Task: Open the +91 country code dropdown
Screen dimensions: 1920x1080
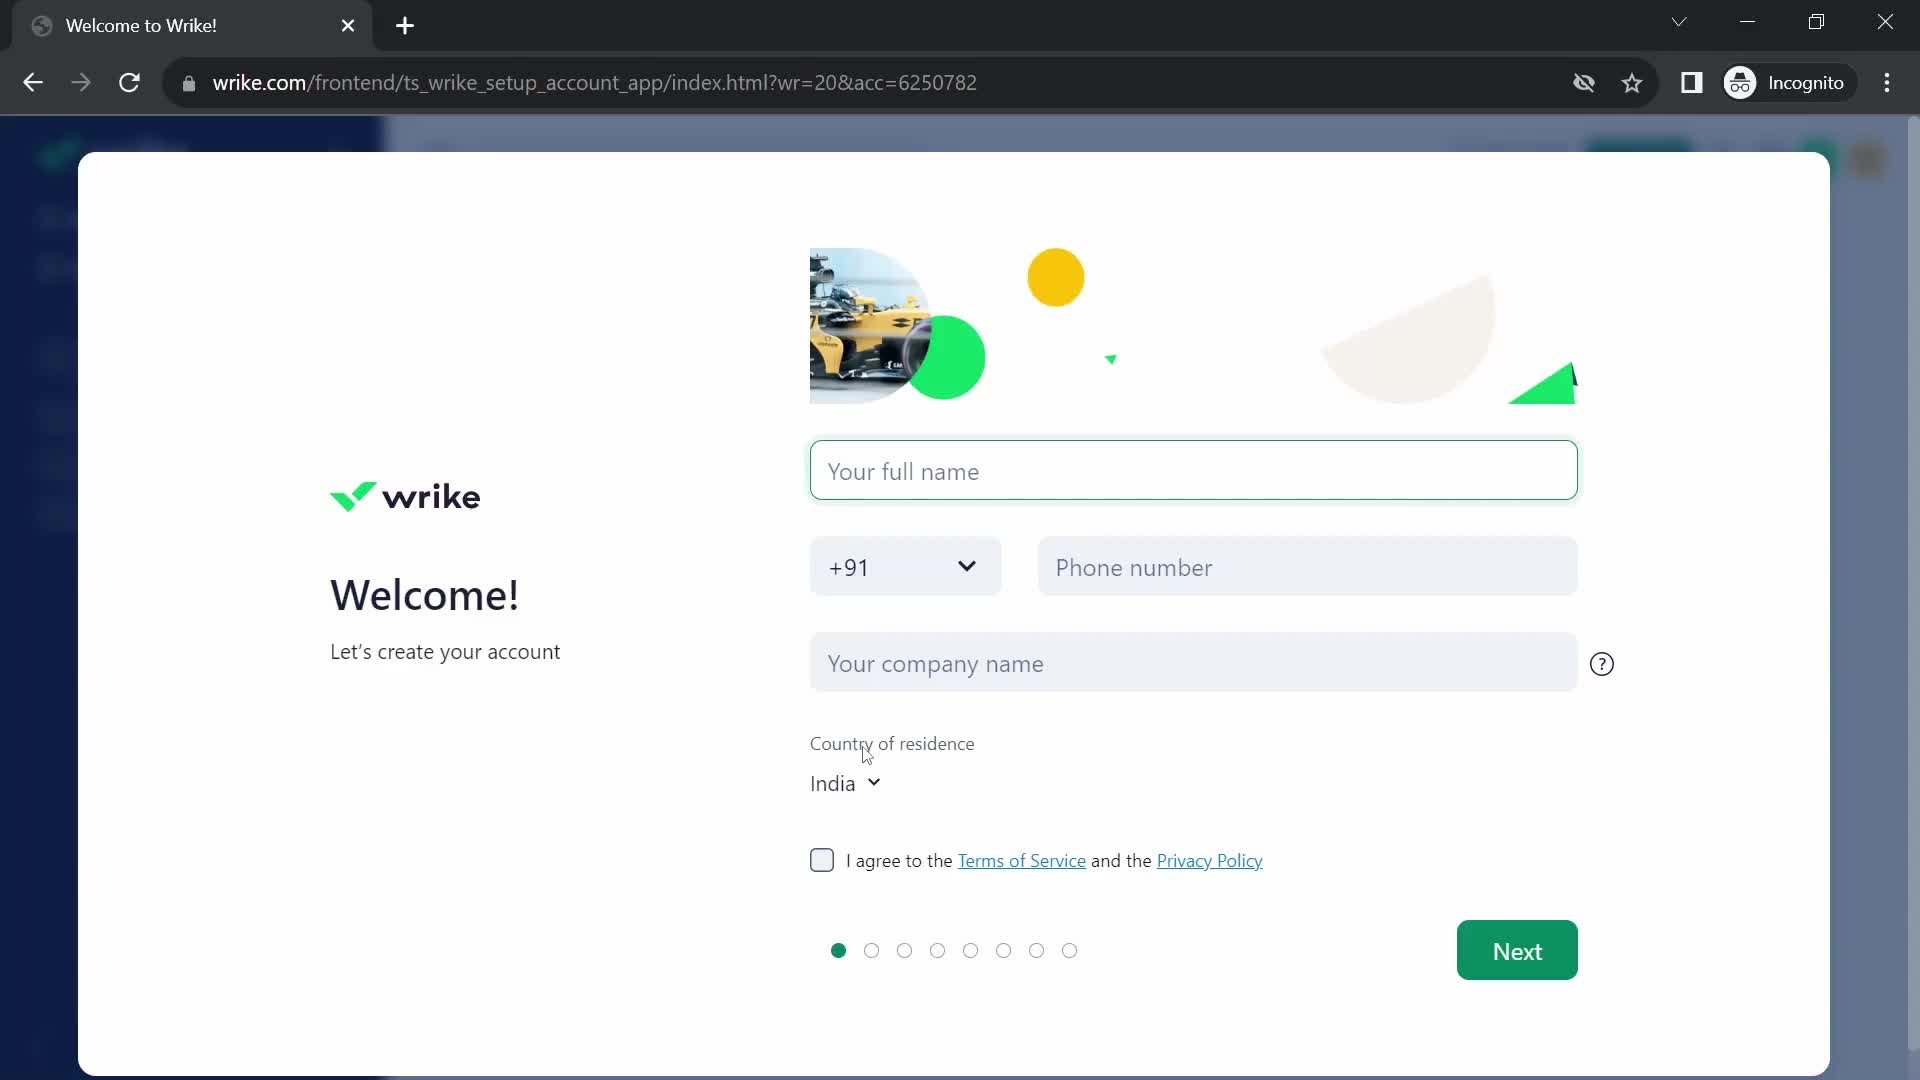Action: (x=904, y=566)
